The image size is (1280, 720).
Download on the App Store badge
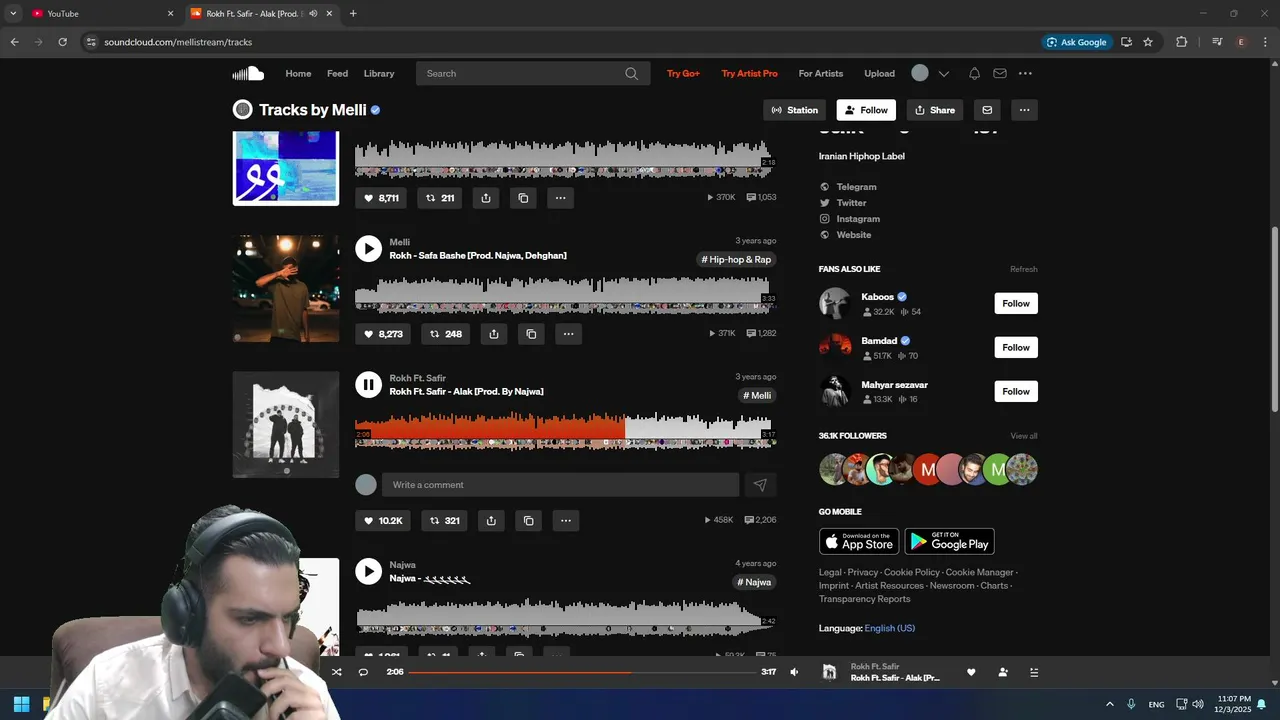(859, 541)
